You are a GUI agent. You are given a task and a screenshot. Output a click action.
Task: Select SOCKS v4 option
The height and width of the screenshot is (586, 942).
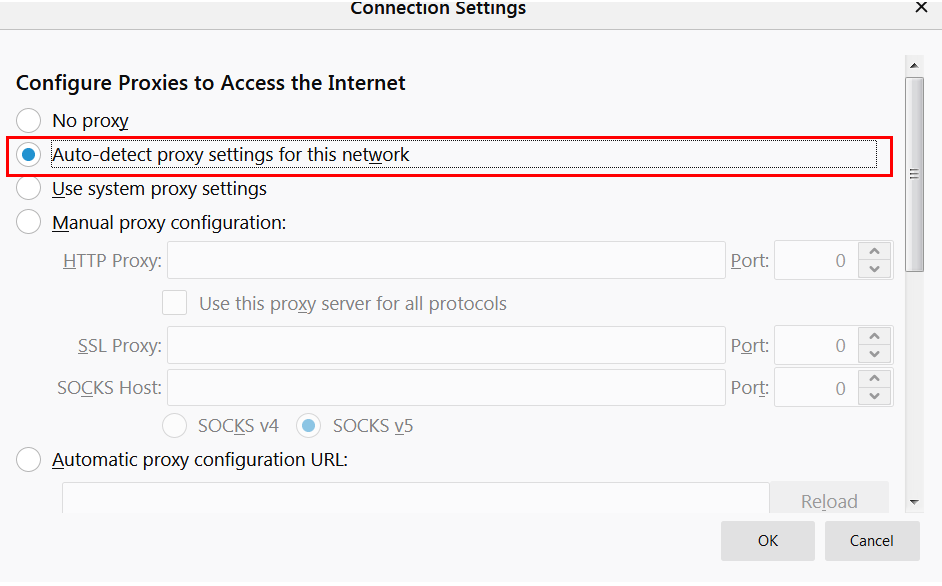[175, 426]
